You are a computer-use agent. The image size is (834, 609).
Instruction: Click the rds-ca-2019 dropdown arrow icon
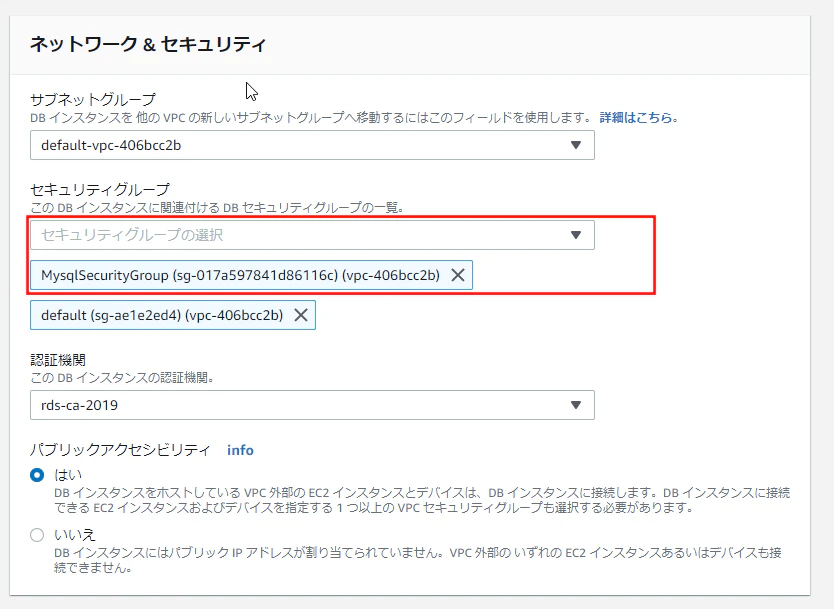(x=576, y=405)
